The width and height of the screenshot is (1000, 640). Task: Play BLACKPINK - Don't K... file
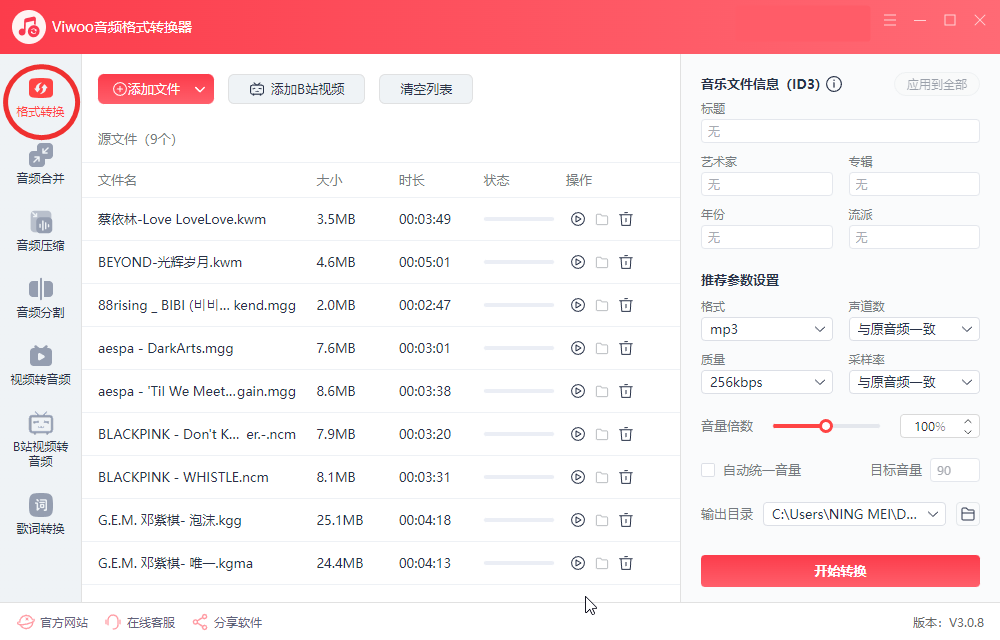[x=578, y=434]
